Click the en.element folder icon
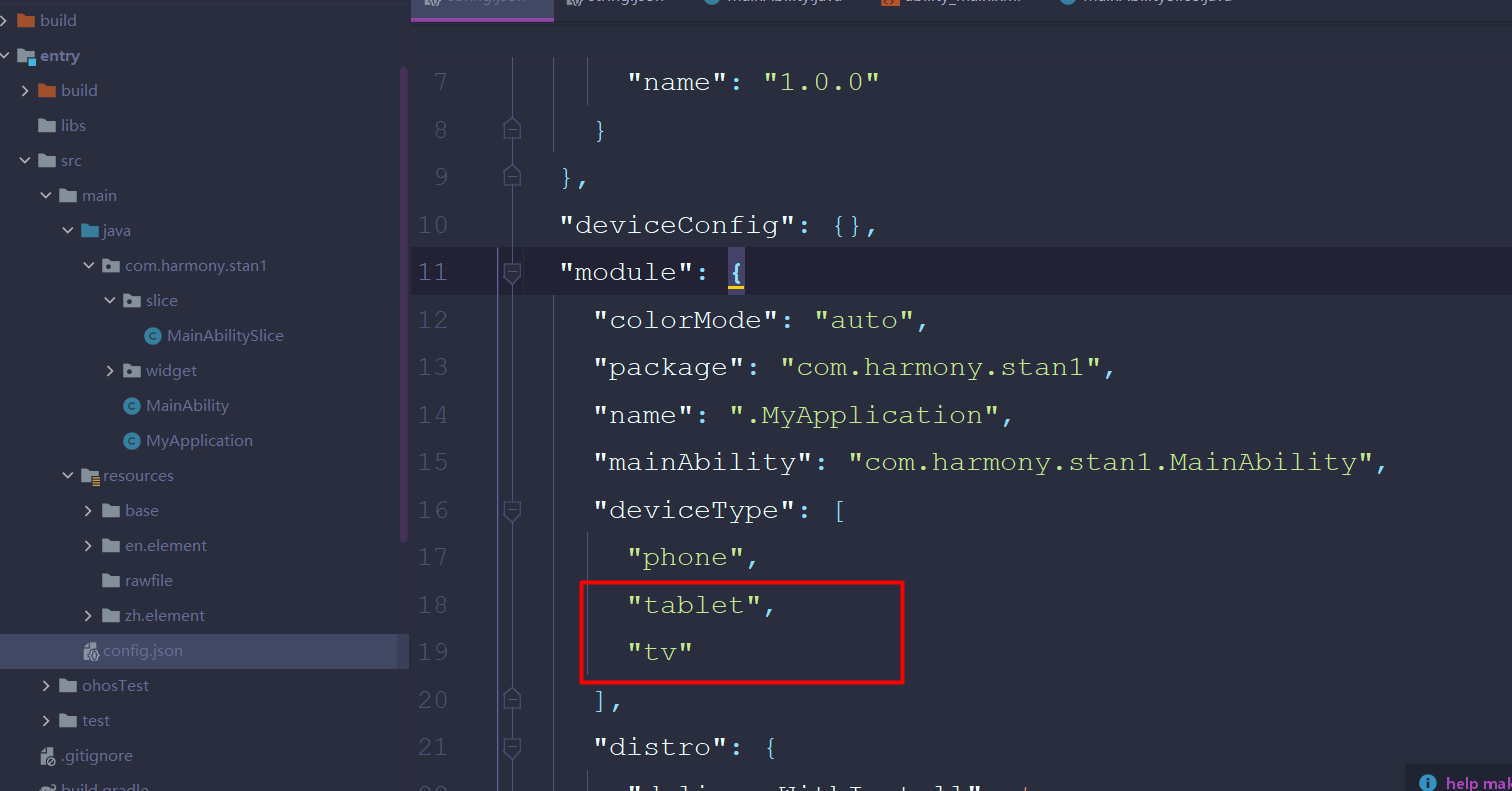 click(x=112, y=545)
